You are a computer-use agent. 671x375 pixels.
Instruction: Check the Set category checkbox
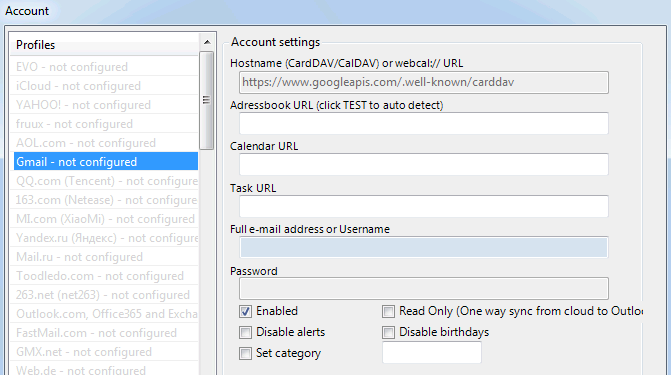tap(245, 353)
